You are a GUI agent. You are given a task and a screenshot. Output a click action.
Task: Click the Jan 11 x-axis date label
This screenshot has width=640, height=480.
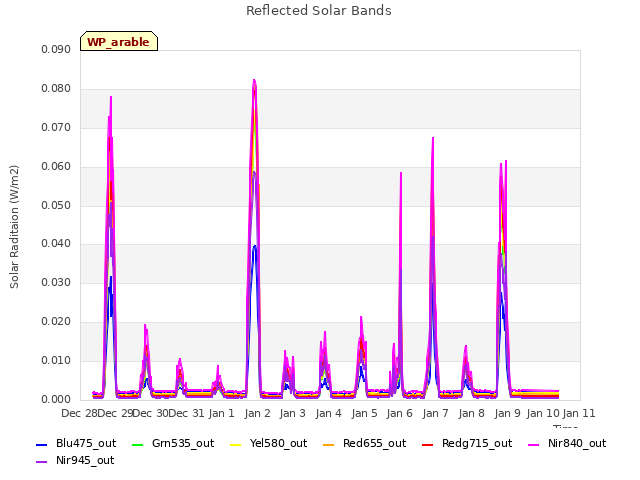pyautogui.click(x=579, y=413)
